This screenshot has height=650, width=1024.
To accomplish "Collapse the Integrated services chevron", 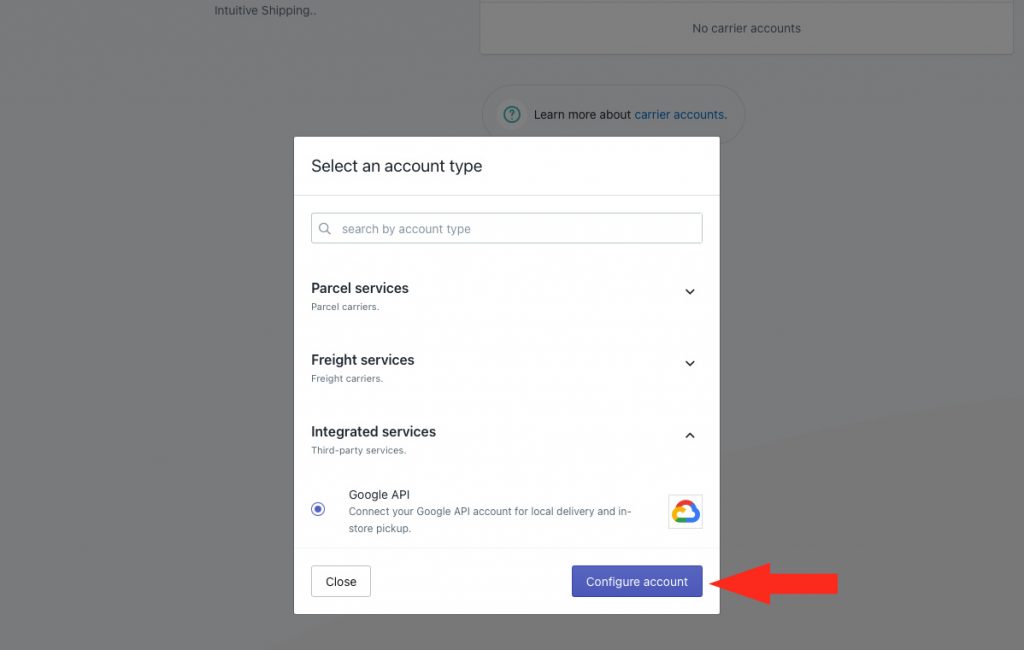I will 690,435.
